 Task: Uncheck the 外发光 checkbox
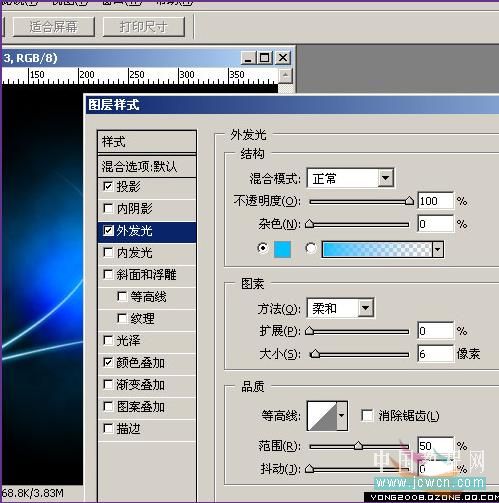[x=108, y=230]
